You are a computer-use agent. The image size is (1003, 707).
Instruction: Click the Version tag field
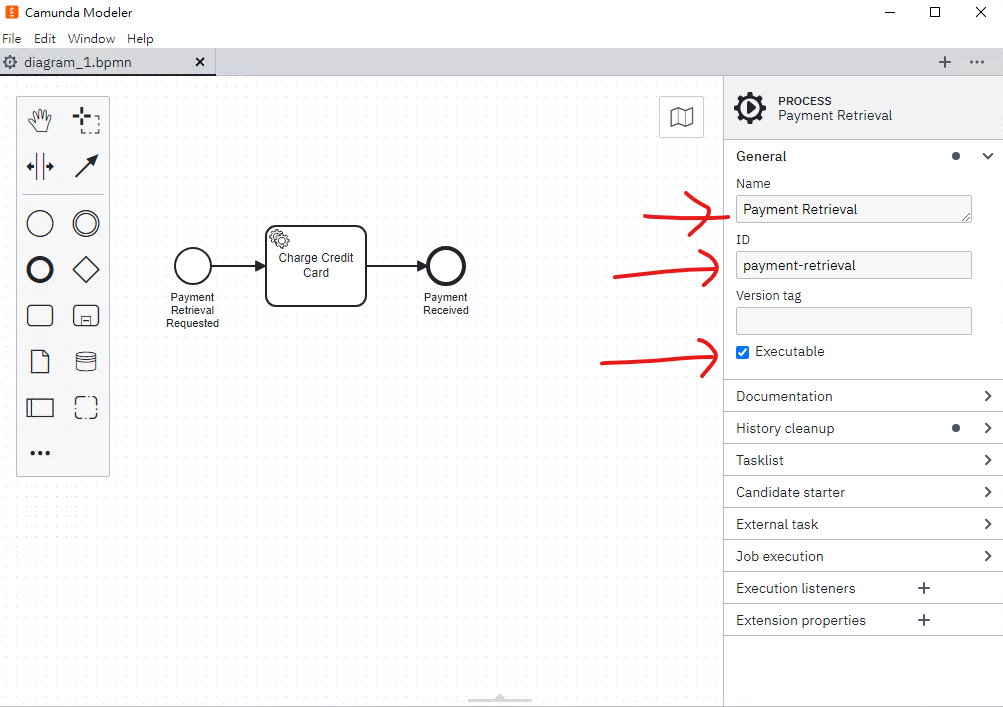point(853,321)
